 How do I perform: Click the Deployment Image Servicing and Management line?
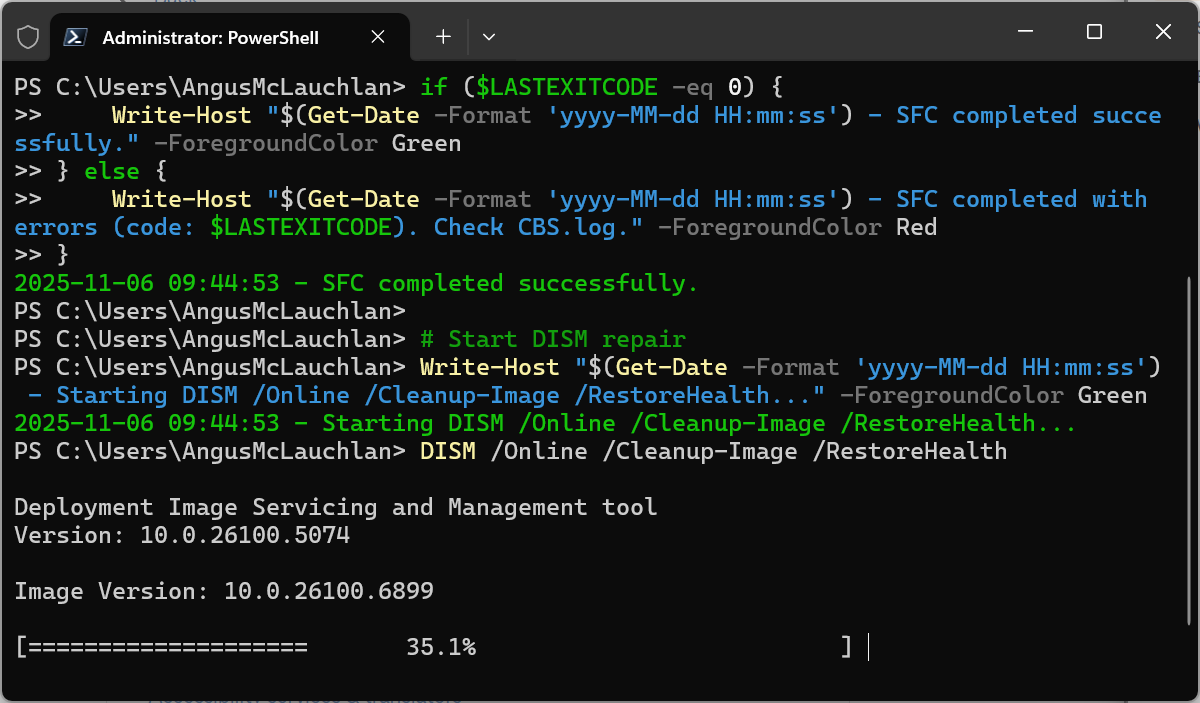pos(335,507)
